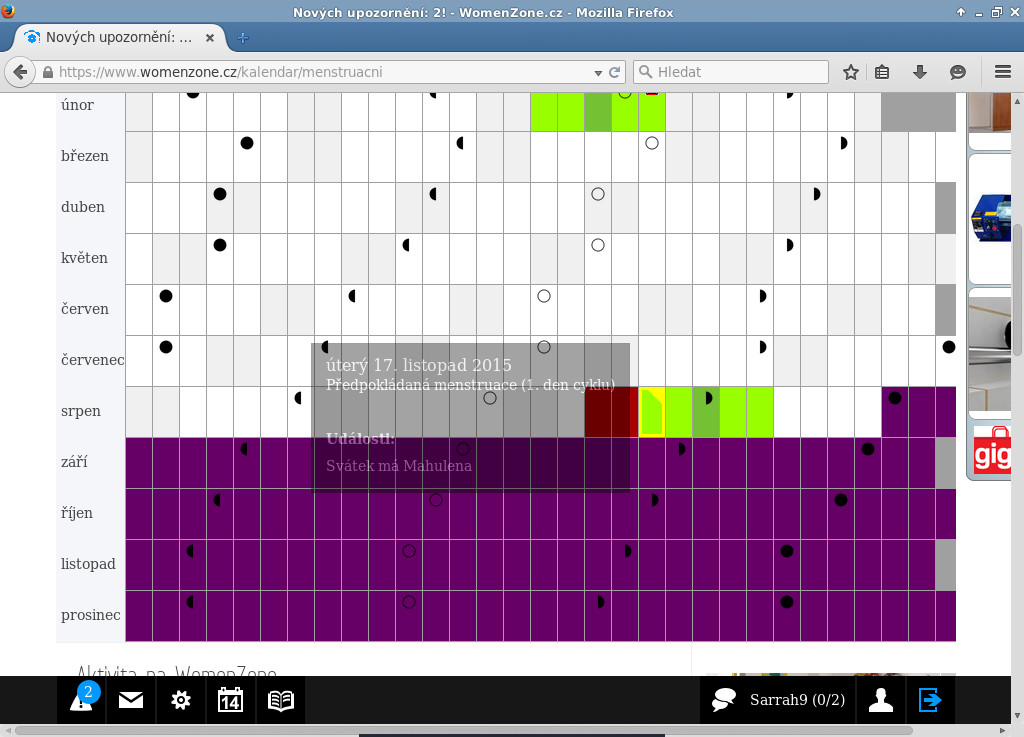Expand the URL bar history dropdown arrow

point(597,72)
